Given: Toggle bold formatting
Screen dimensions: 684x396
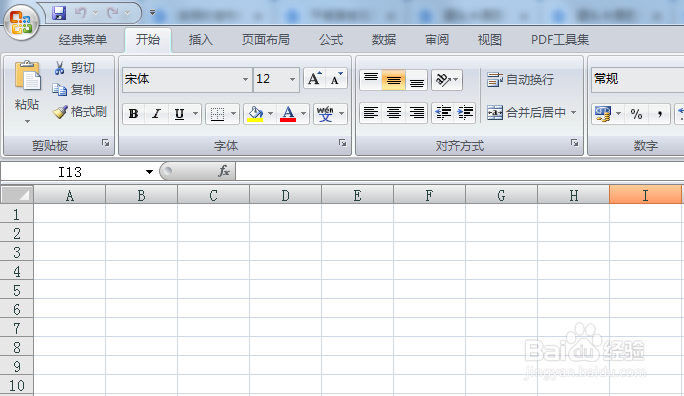Looking at the screenshot, I should (133, 114).
